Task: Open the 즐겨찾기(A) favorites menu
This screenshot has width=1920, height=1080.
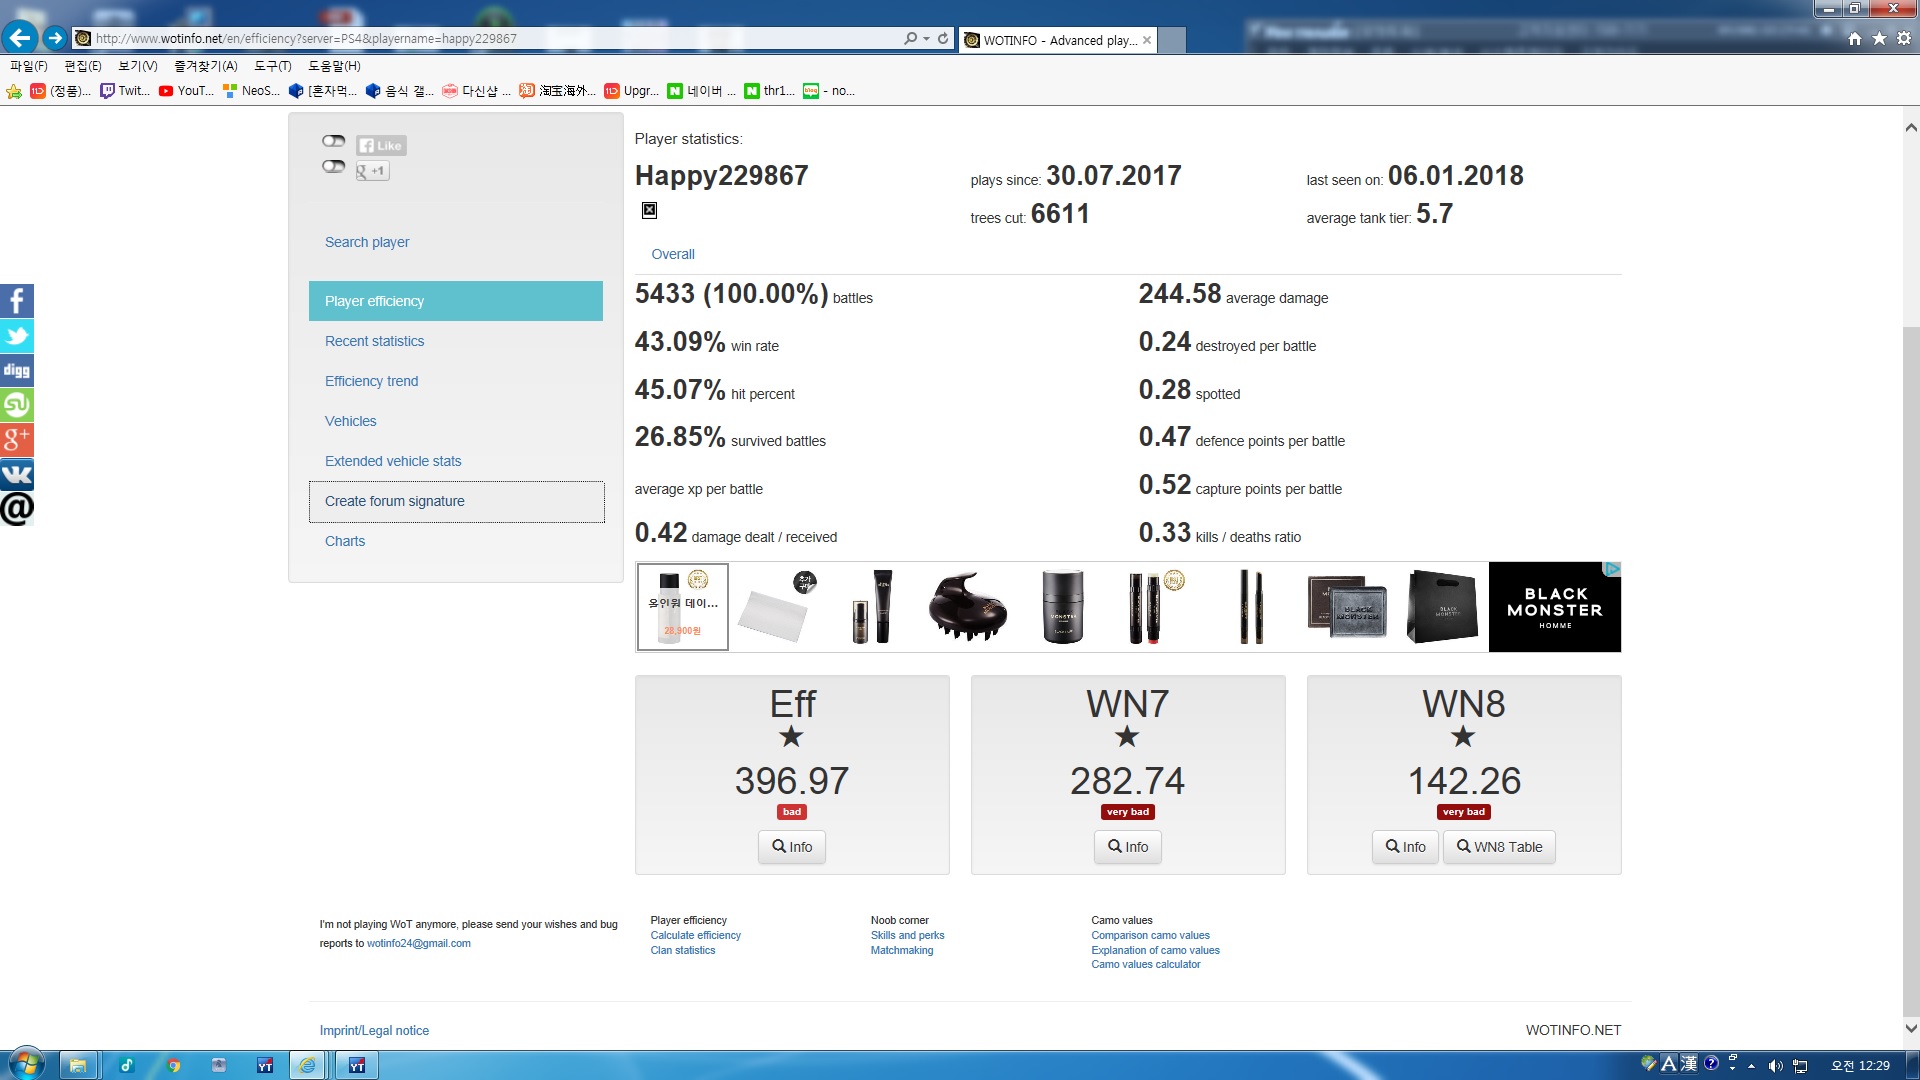Action: point(205,66)
